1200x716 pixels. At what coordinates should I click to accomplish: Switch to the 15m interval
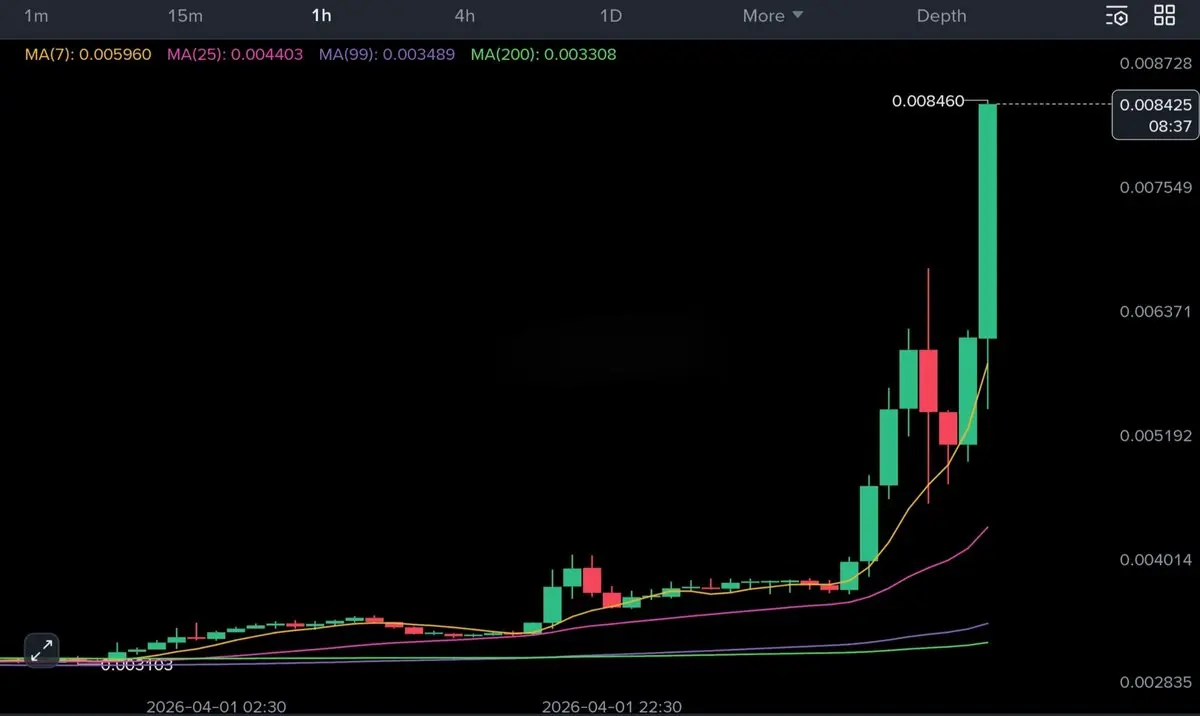(185, 15)
